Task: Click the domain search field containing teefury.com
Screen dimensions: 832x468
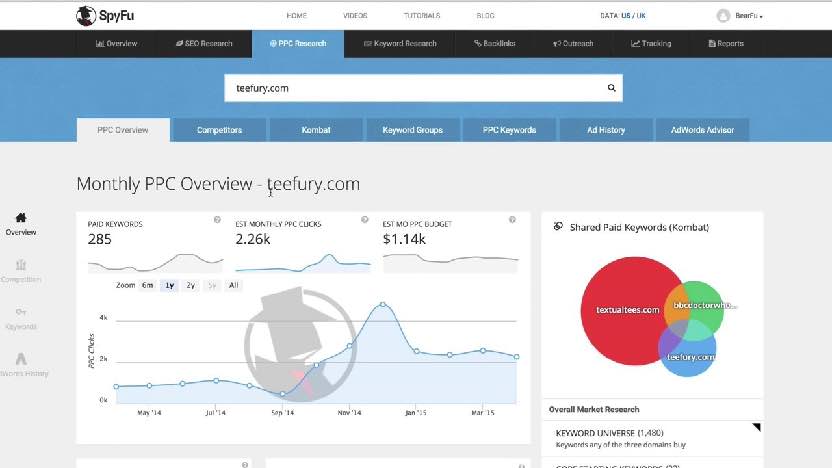Action: tap(423, 88)
